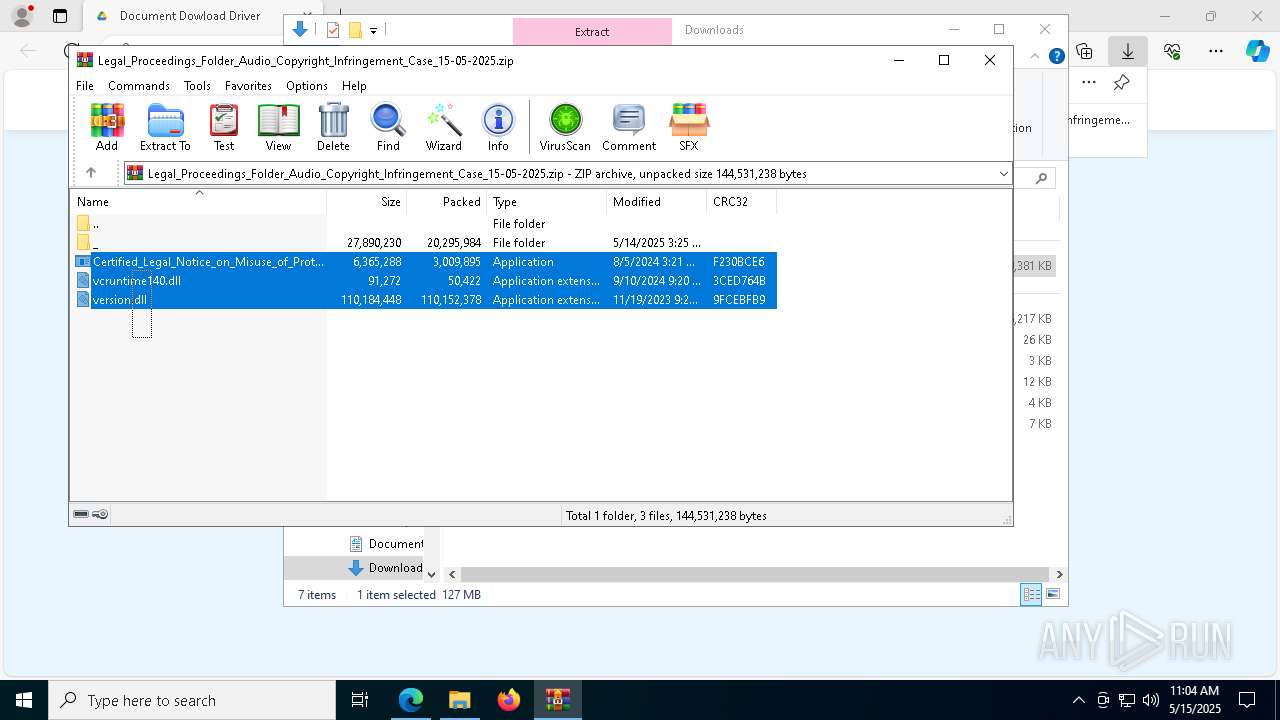Click the Delete trash can icon
The width and height of the screenshot is (1280, 720).
click(x=333, y=127)
